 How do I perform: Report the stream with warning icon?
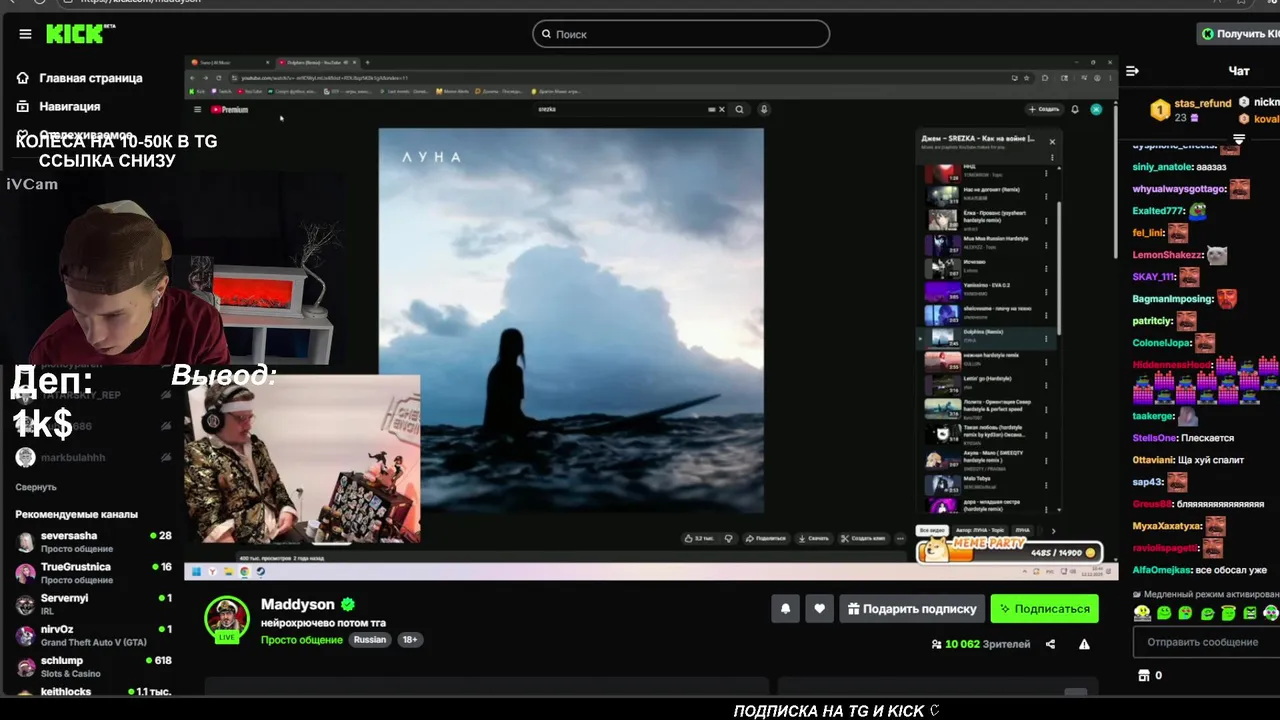point(1084,644)
